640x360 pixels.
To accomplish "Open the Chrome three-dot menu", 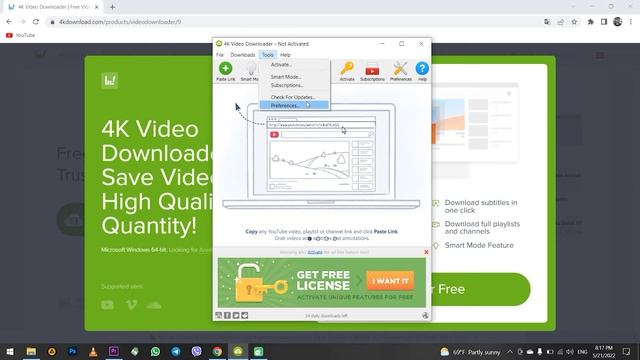I will [x=631, y=22].
